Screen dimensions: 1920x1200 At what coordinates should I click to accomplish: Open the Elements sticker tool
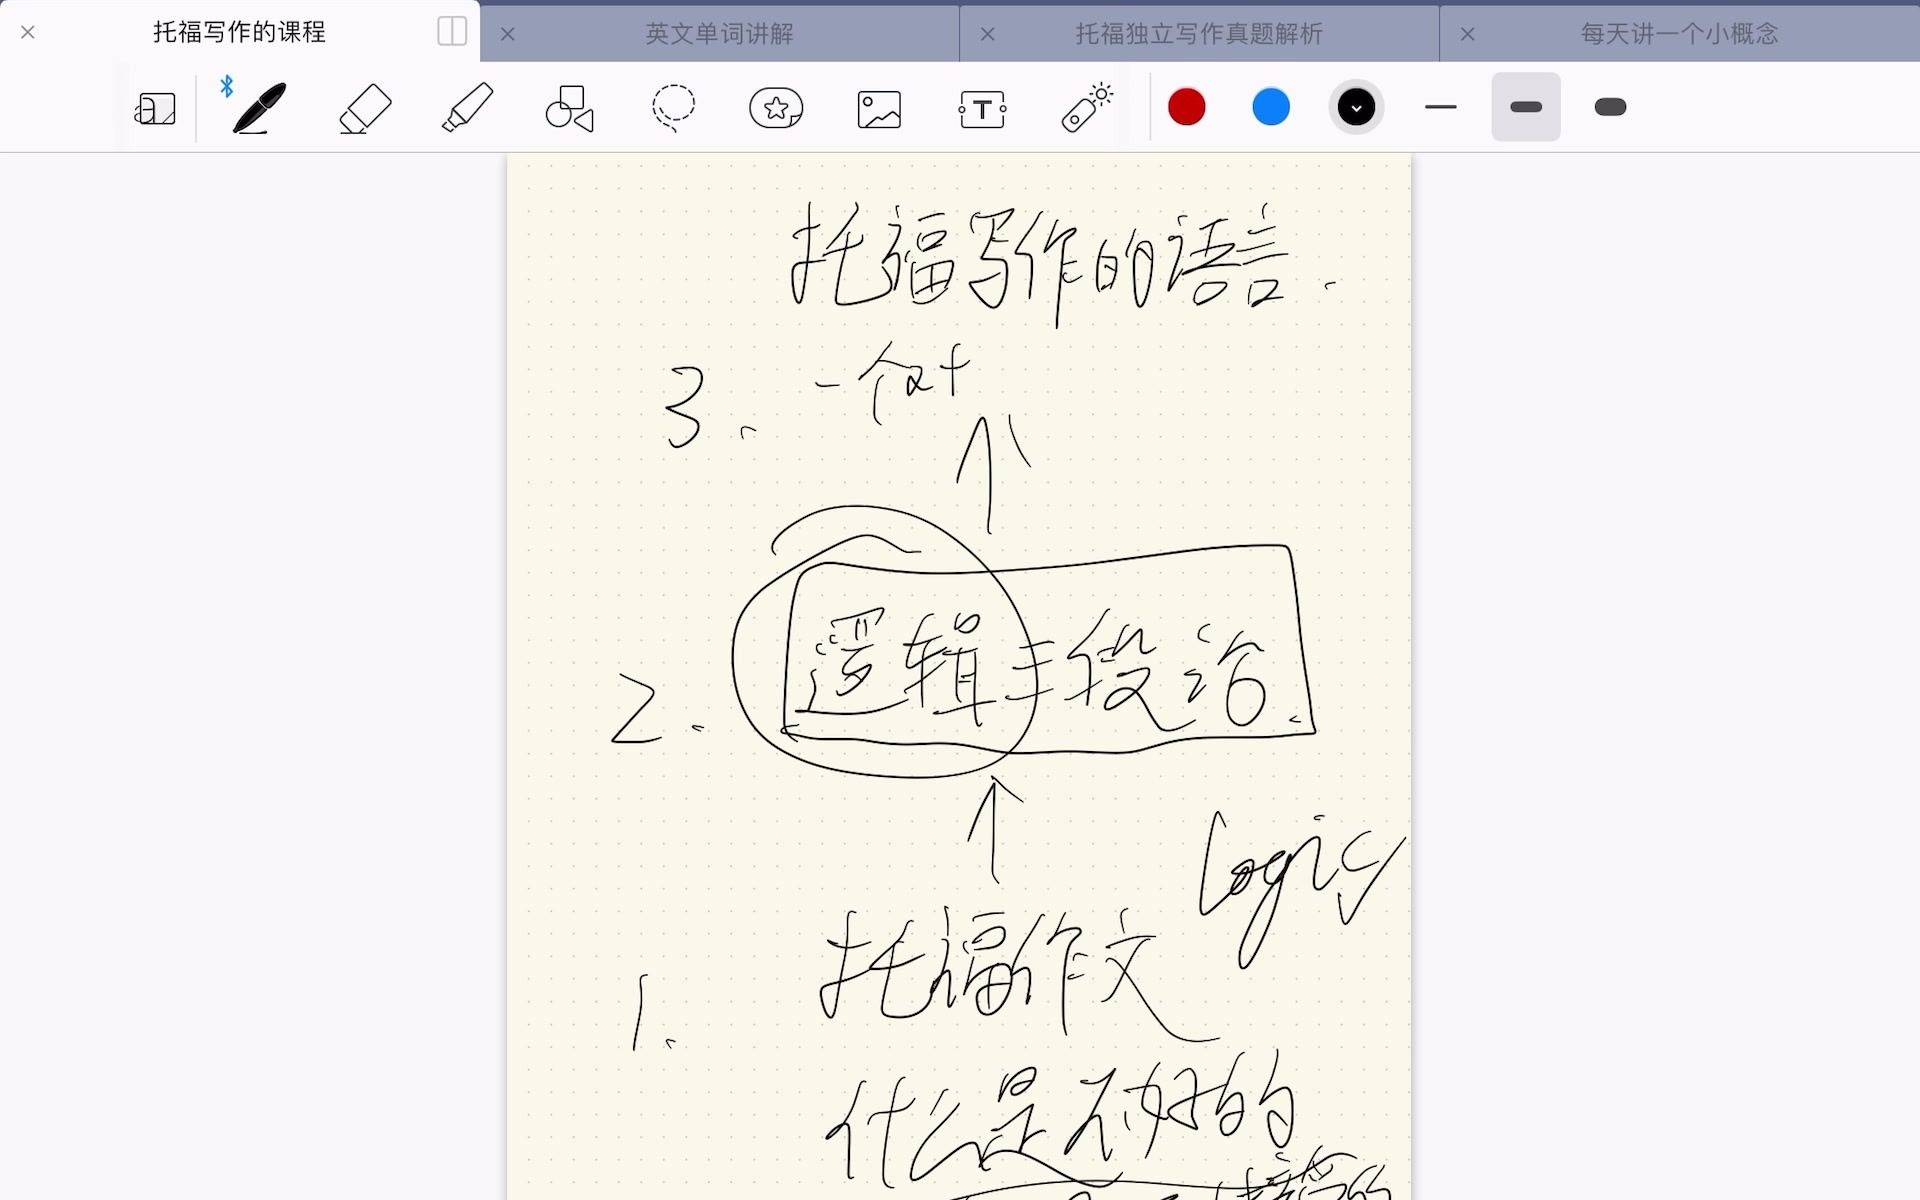coord(776,107)
